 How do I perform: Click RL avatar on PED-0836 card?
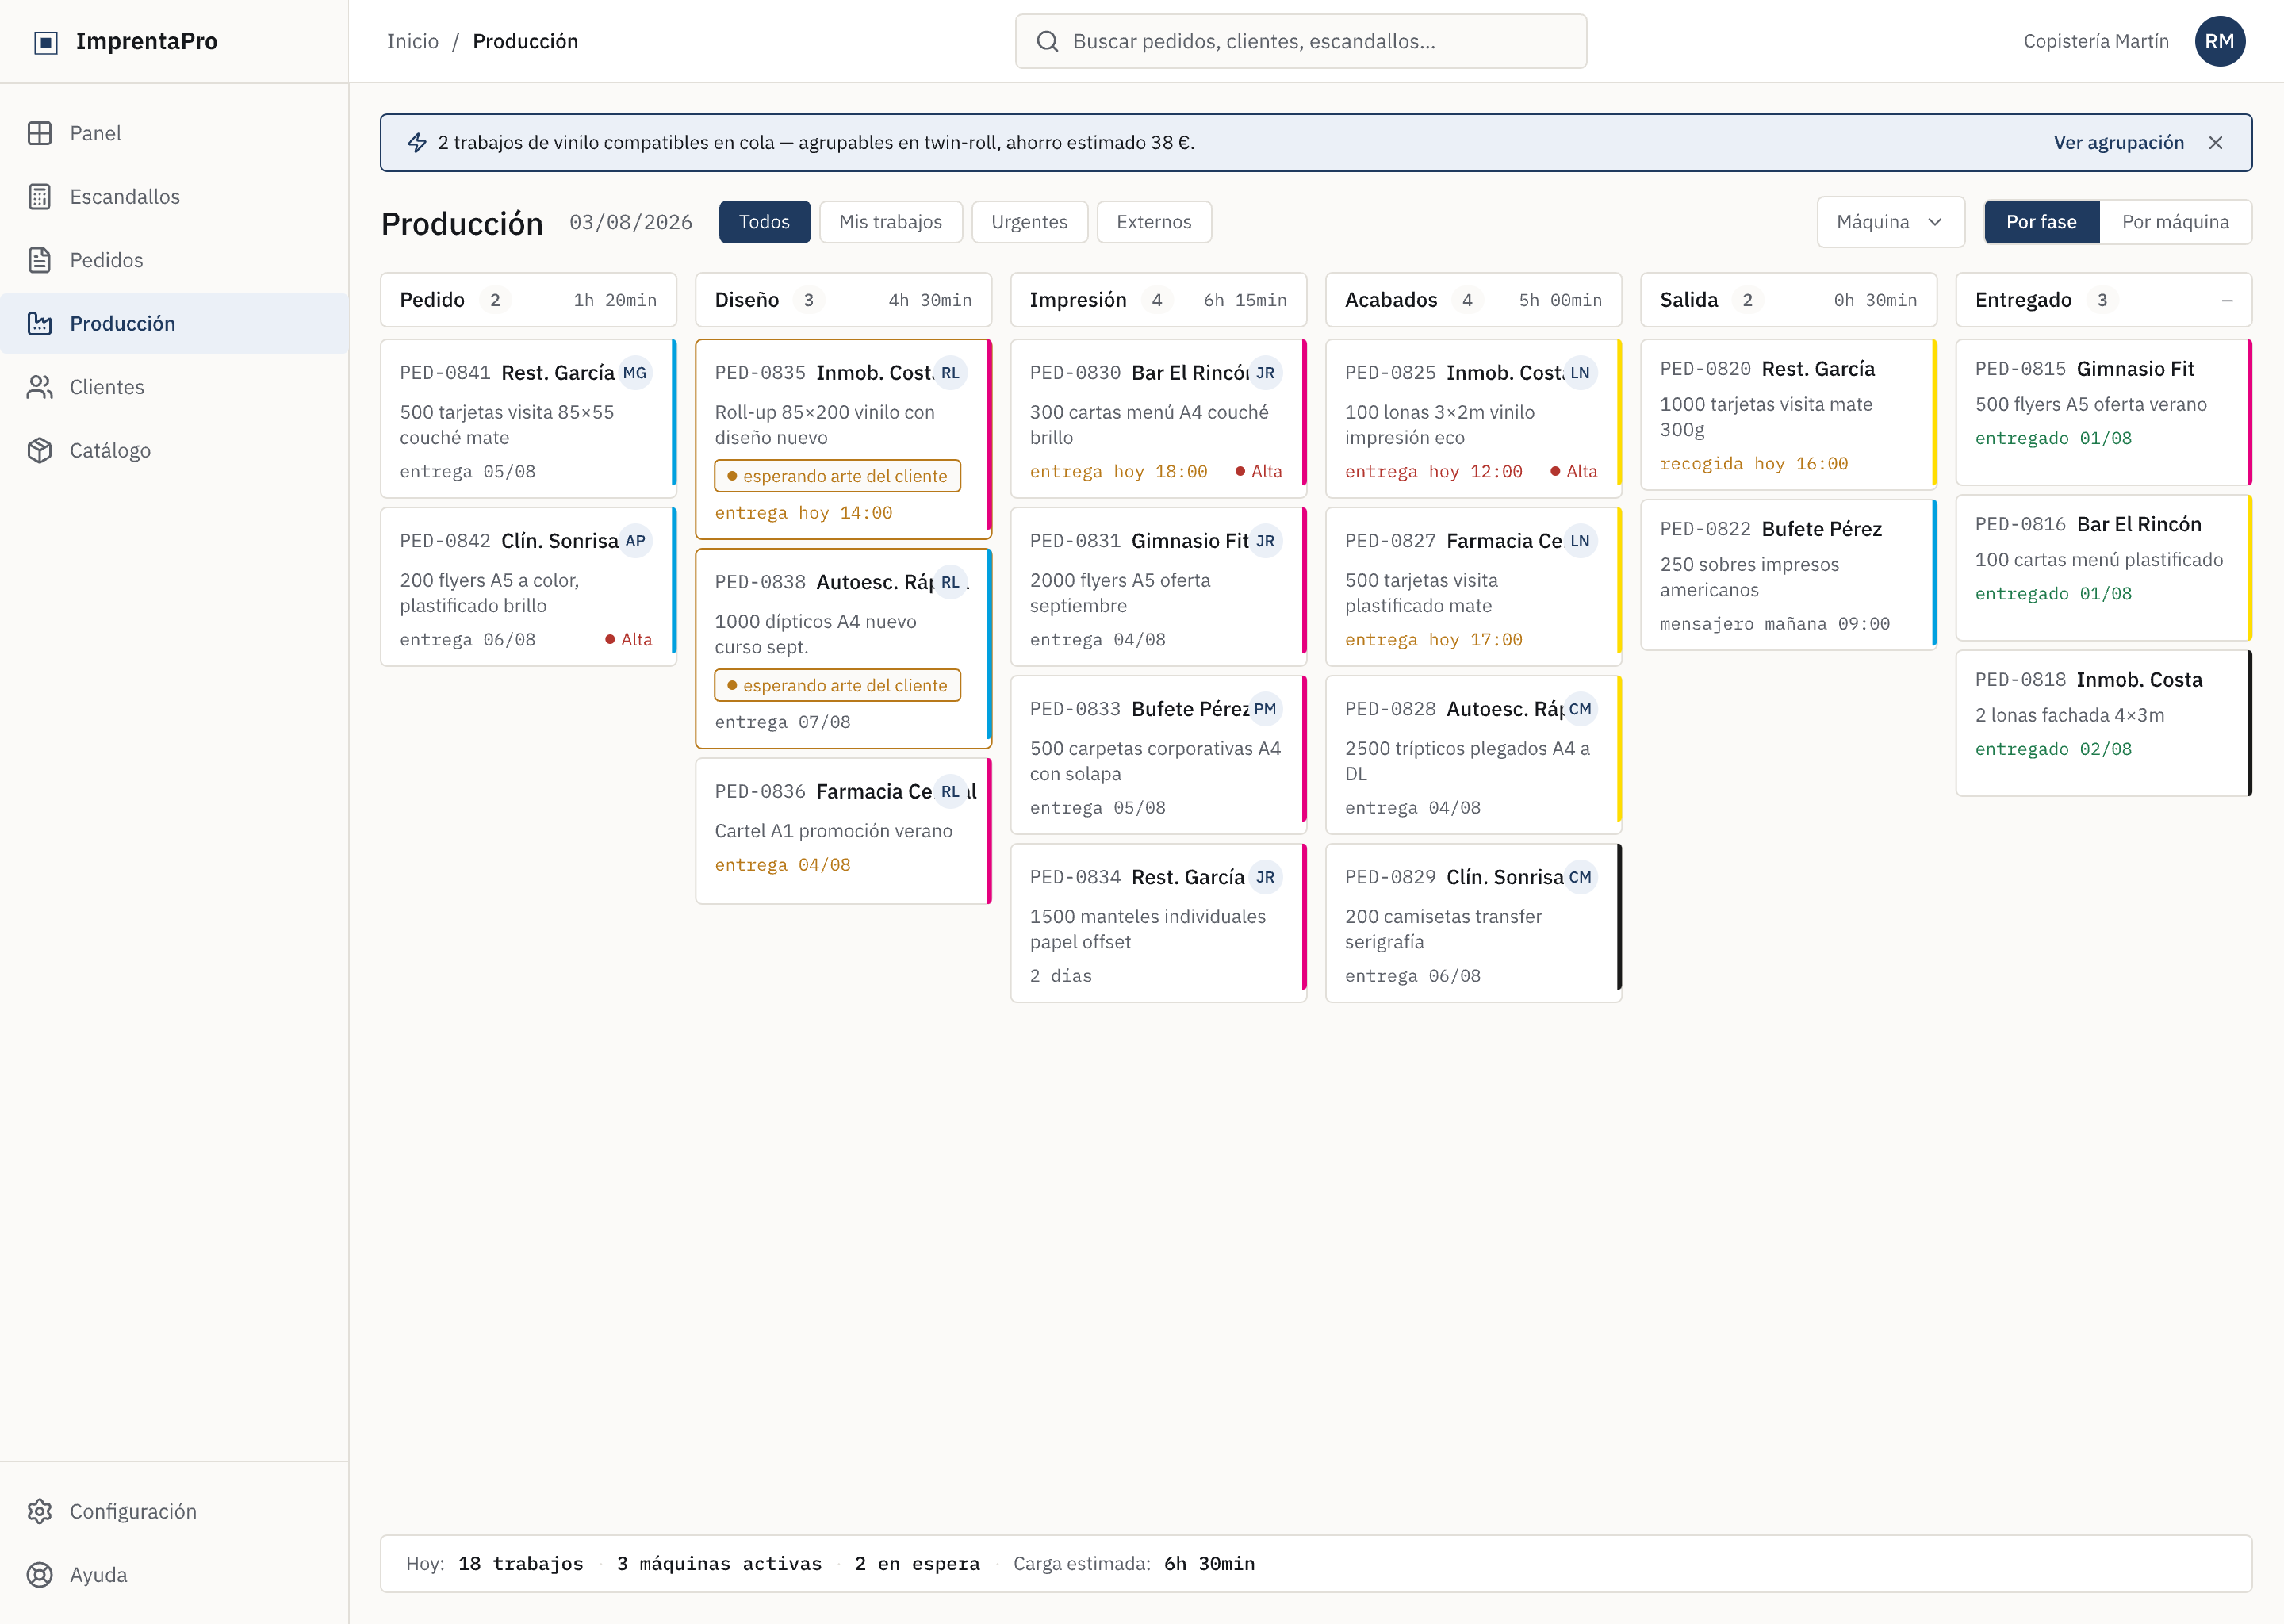950,791
